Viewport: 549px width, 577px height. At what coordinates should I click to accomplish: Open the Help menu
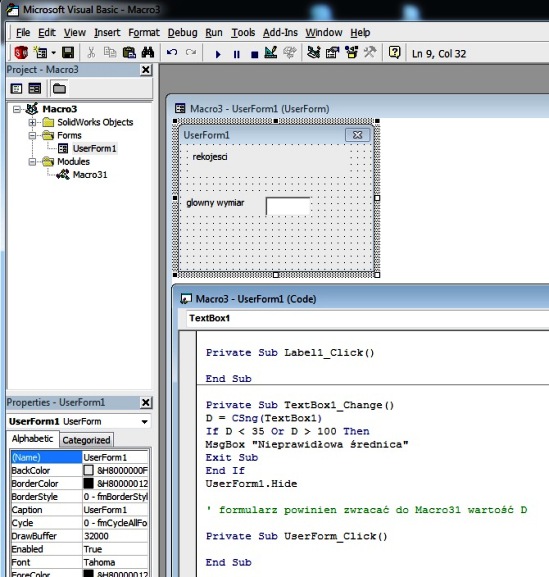point(360,33)
